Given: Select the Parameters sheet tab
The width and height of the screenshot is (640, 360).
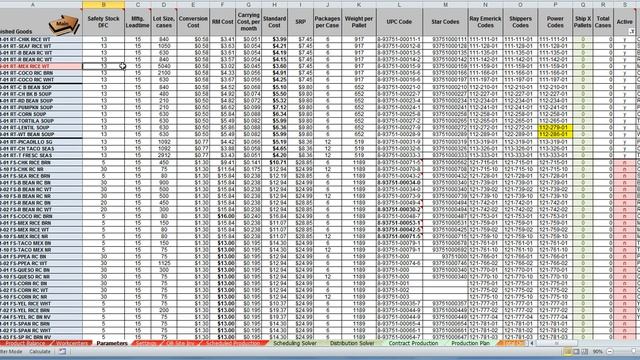Looking at the screenshot, I should point(112,343).
